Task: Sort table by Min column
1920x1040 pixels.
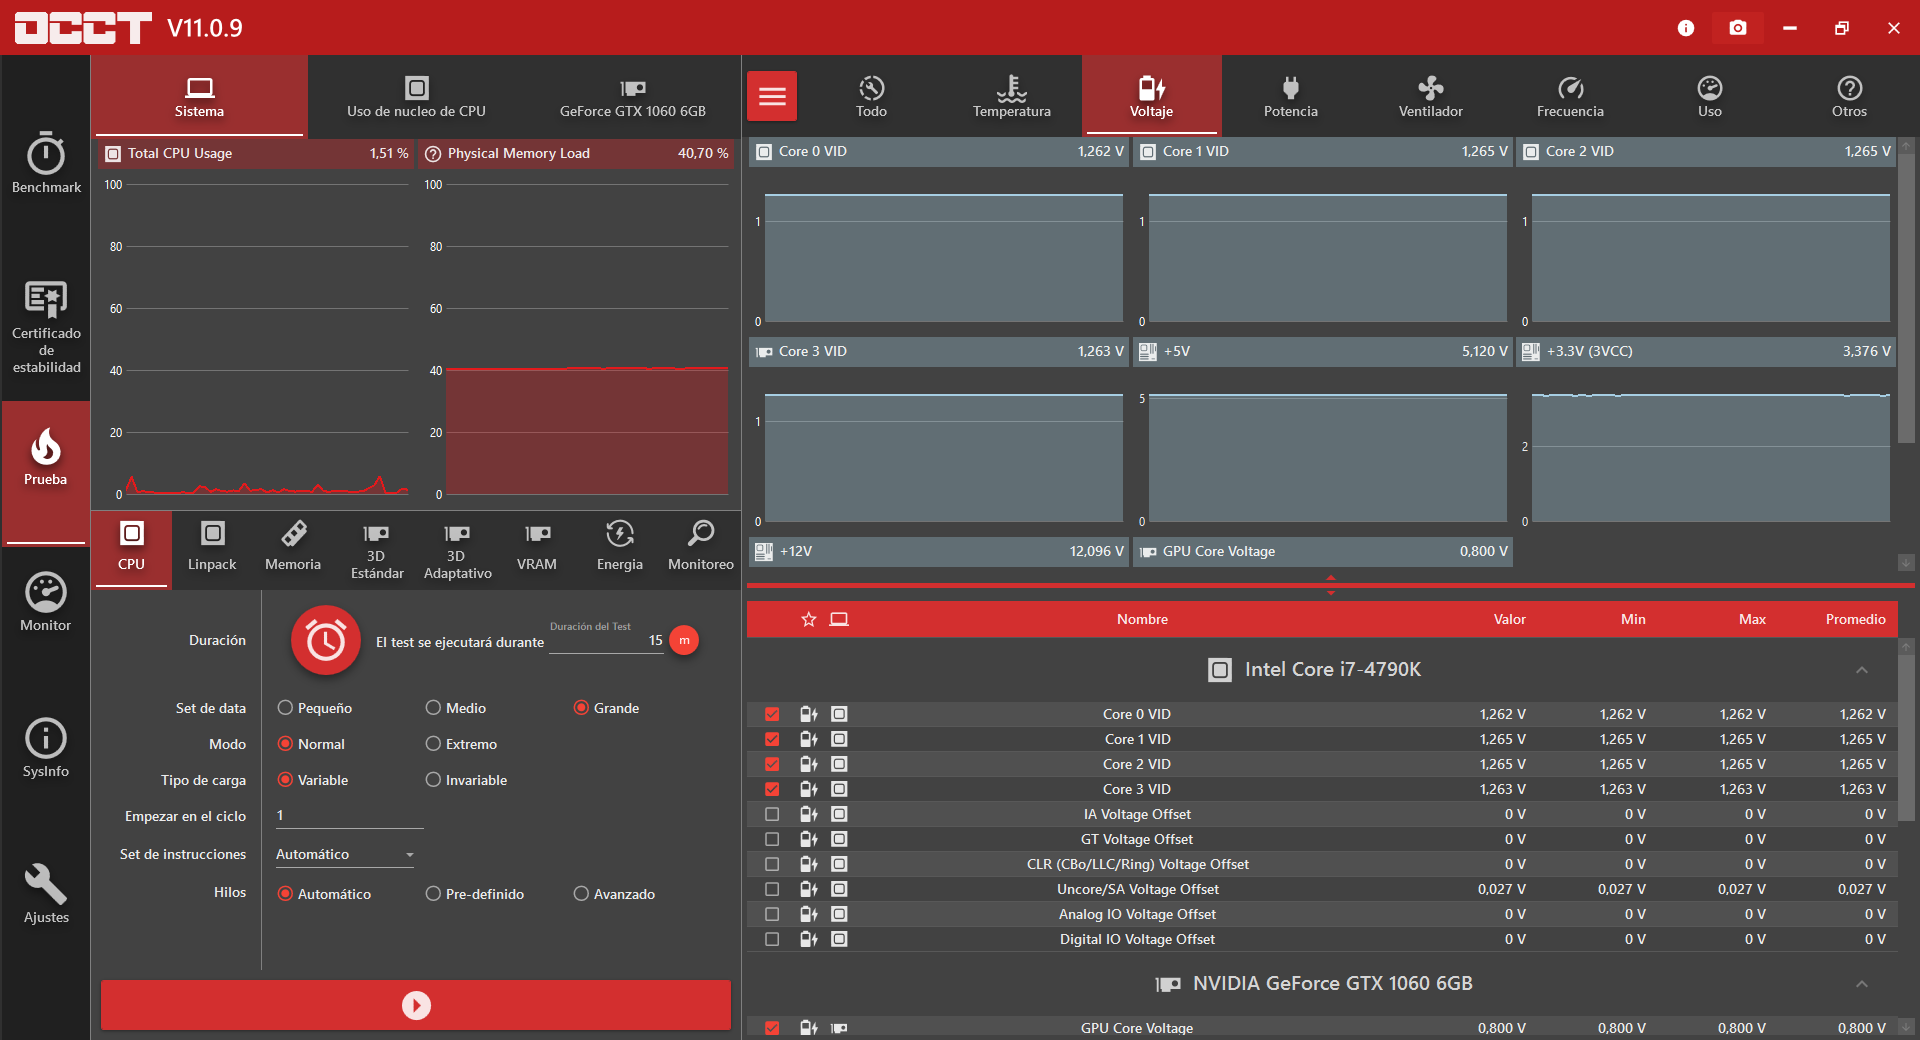Action: [x=1633, y=620]
